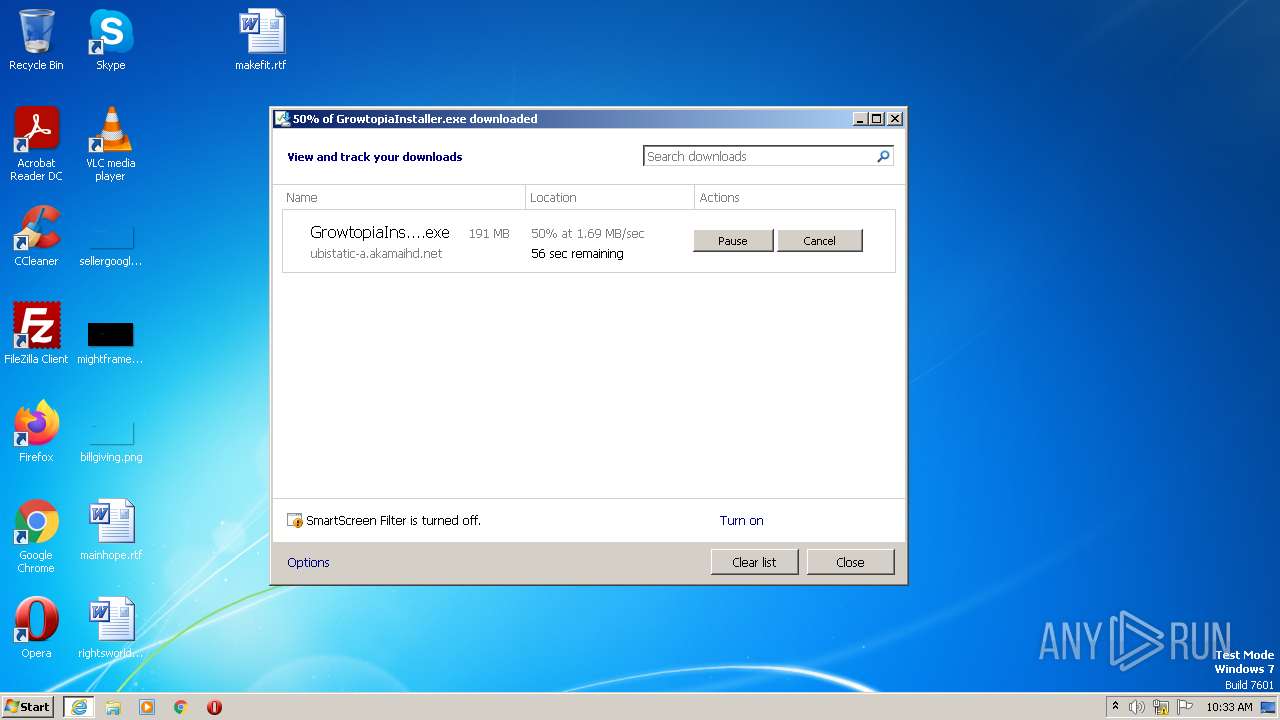The height and width of the screenshot is (720, 1280).
Task: Open mainhope.rtf document icon
Action: pyautogui.click(x=110, y=530)
